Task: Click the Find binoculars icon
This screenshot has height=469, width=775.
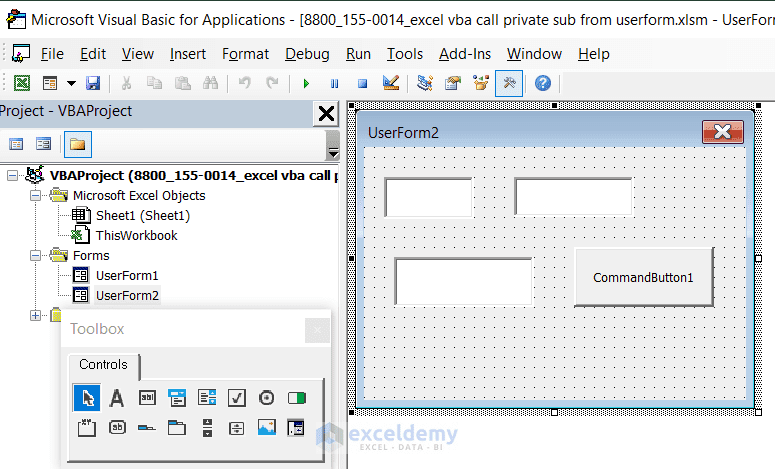Action: point(211,83)
